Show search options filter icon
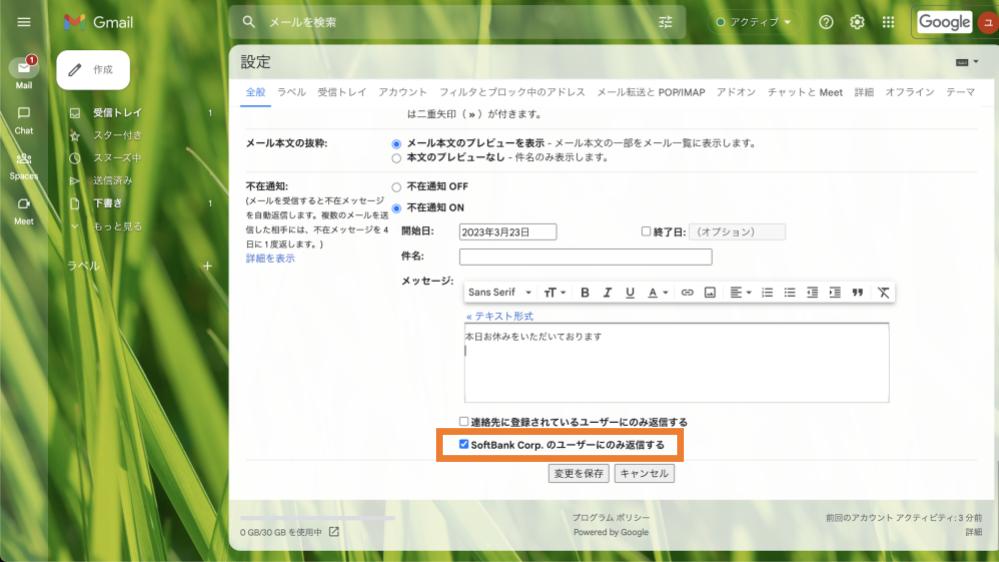Viewport: 999px width, 562px height. pyautogui.click(x=665, y=22)
